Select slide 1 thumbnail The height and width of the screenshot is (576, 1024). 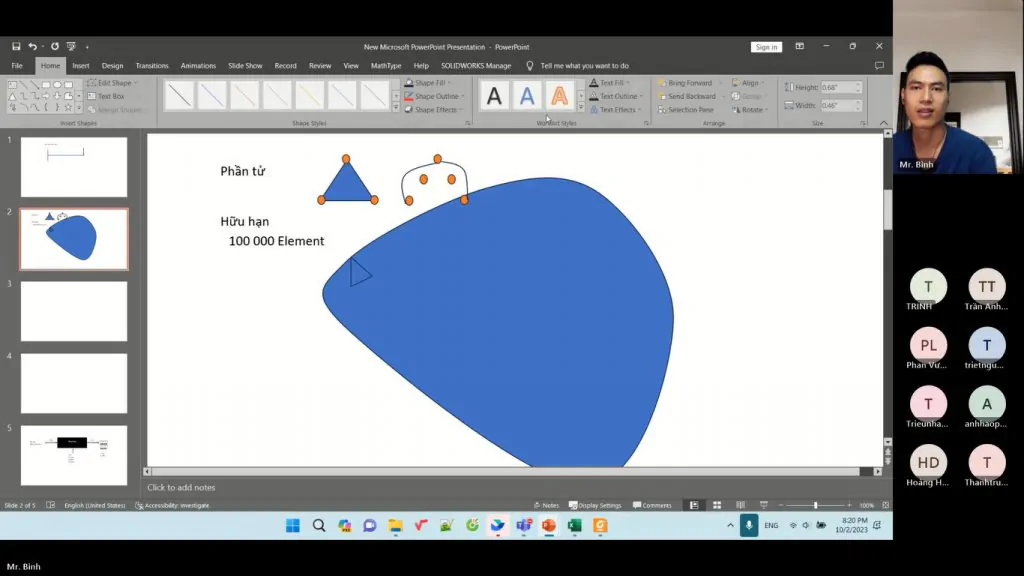click(74, 167)
